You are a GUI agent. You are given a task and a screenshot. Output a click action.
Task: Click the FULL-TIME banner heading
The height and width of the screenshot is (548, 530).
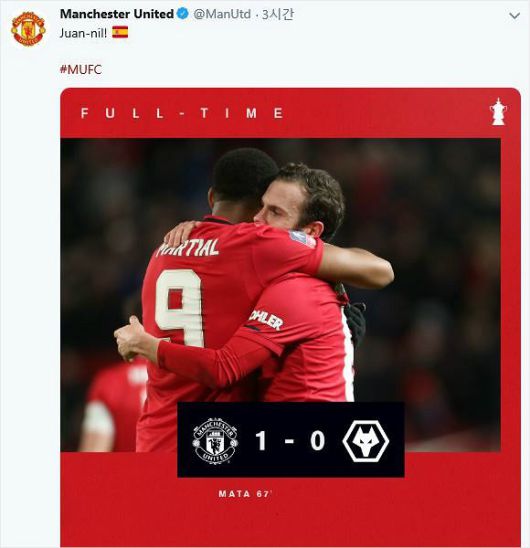pyautogui.click(x=182, y=113)
